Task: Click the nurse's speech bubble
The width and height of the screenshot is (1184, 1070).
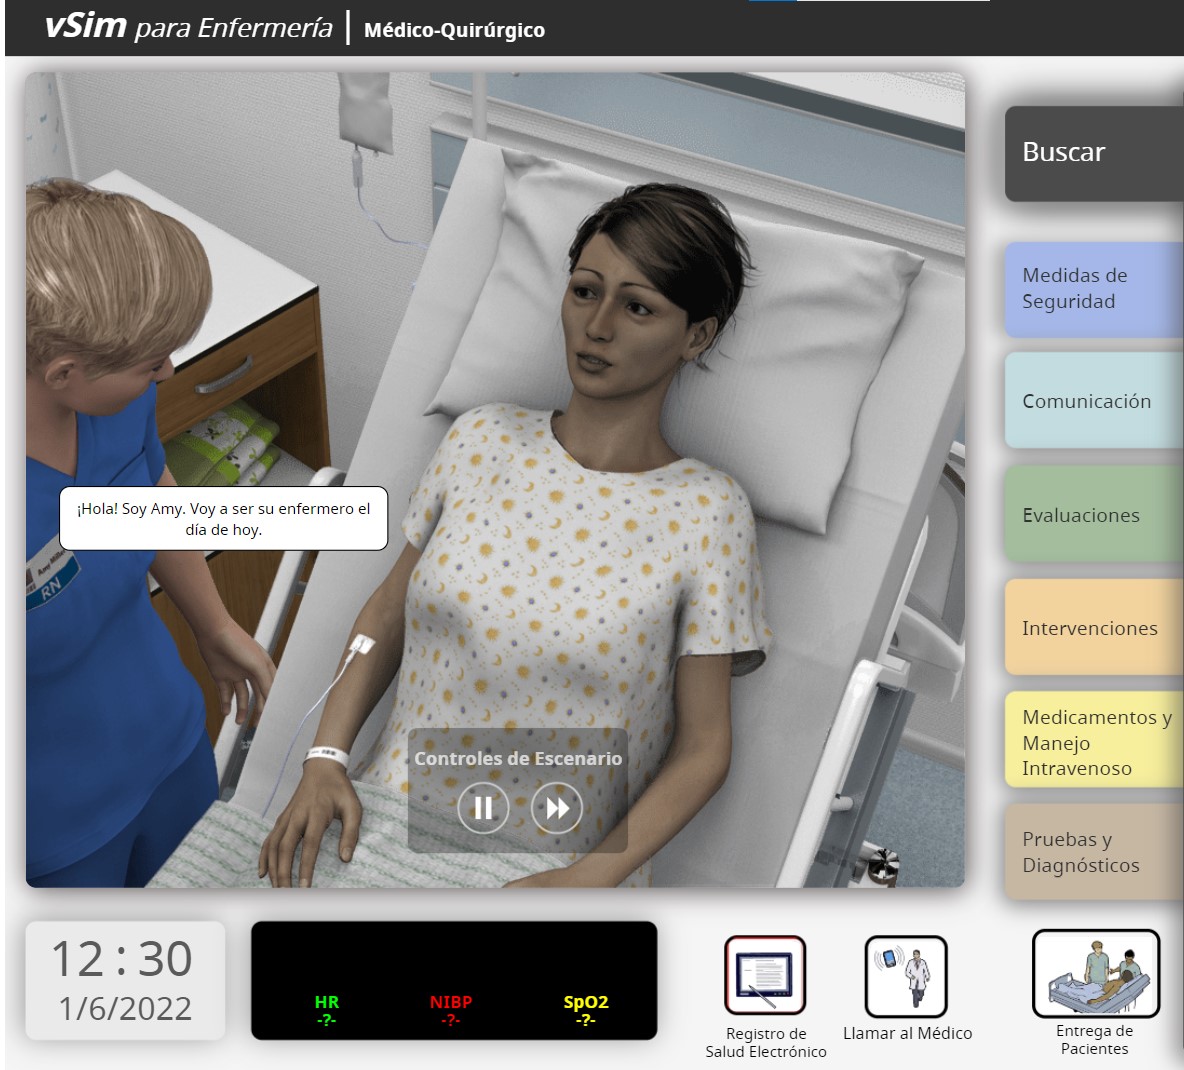Action: pos(223,519)
